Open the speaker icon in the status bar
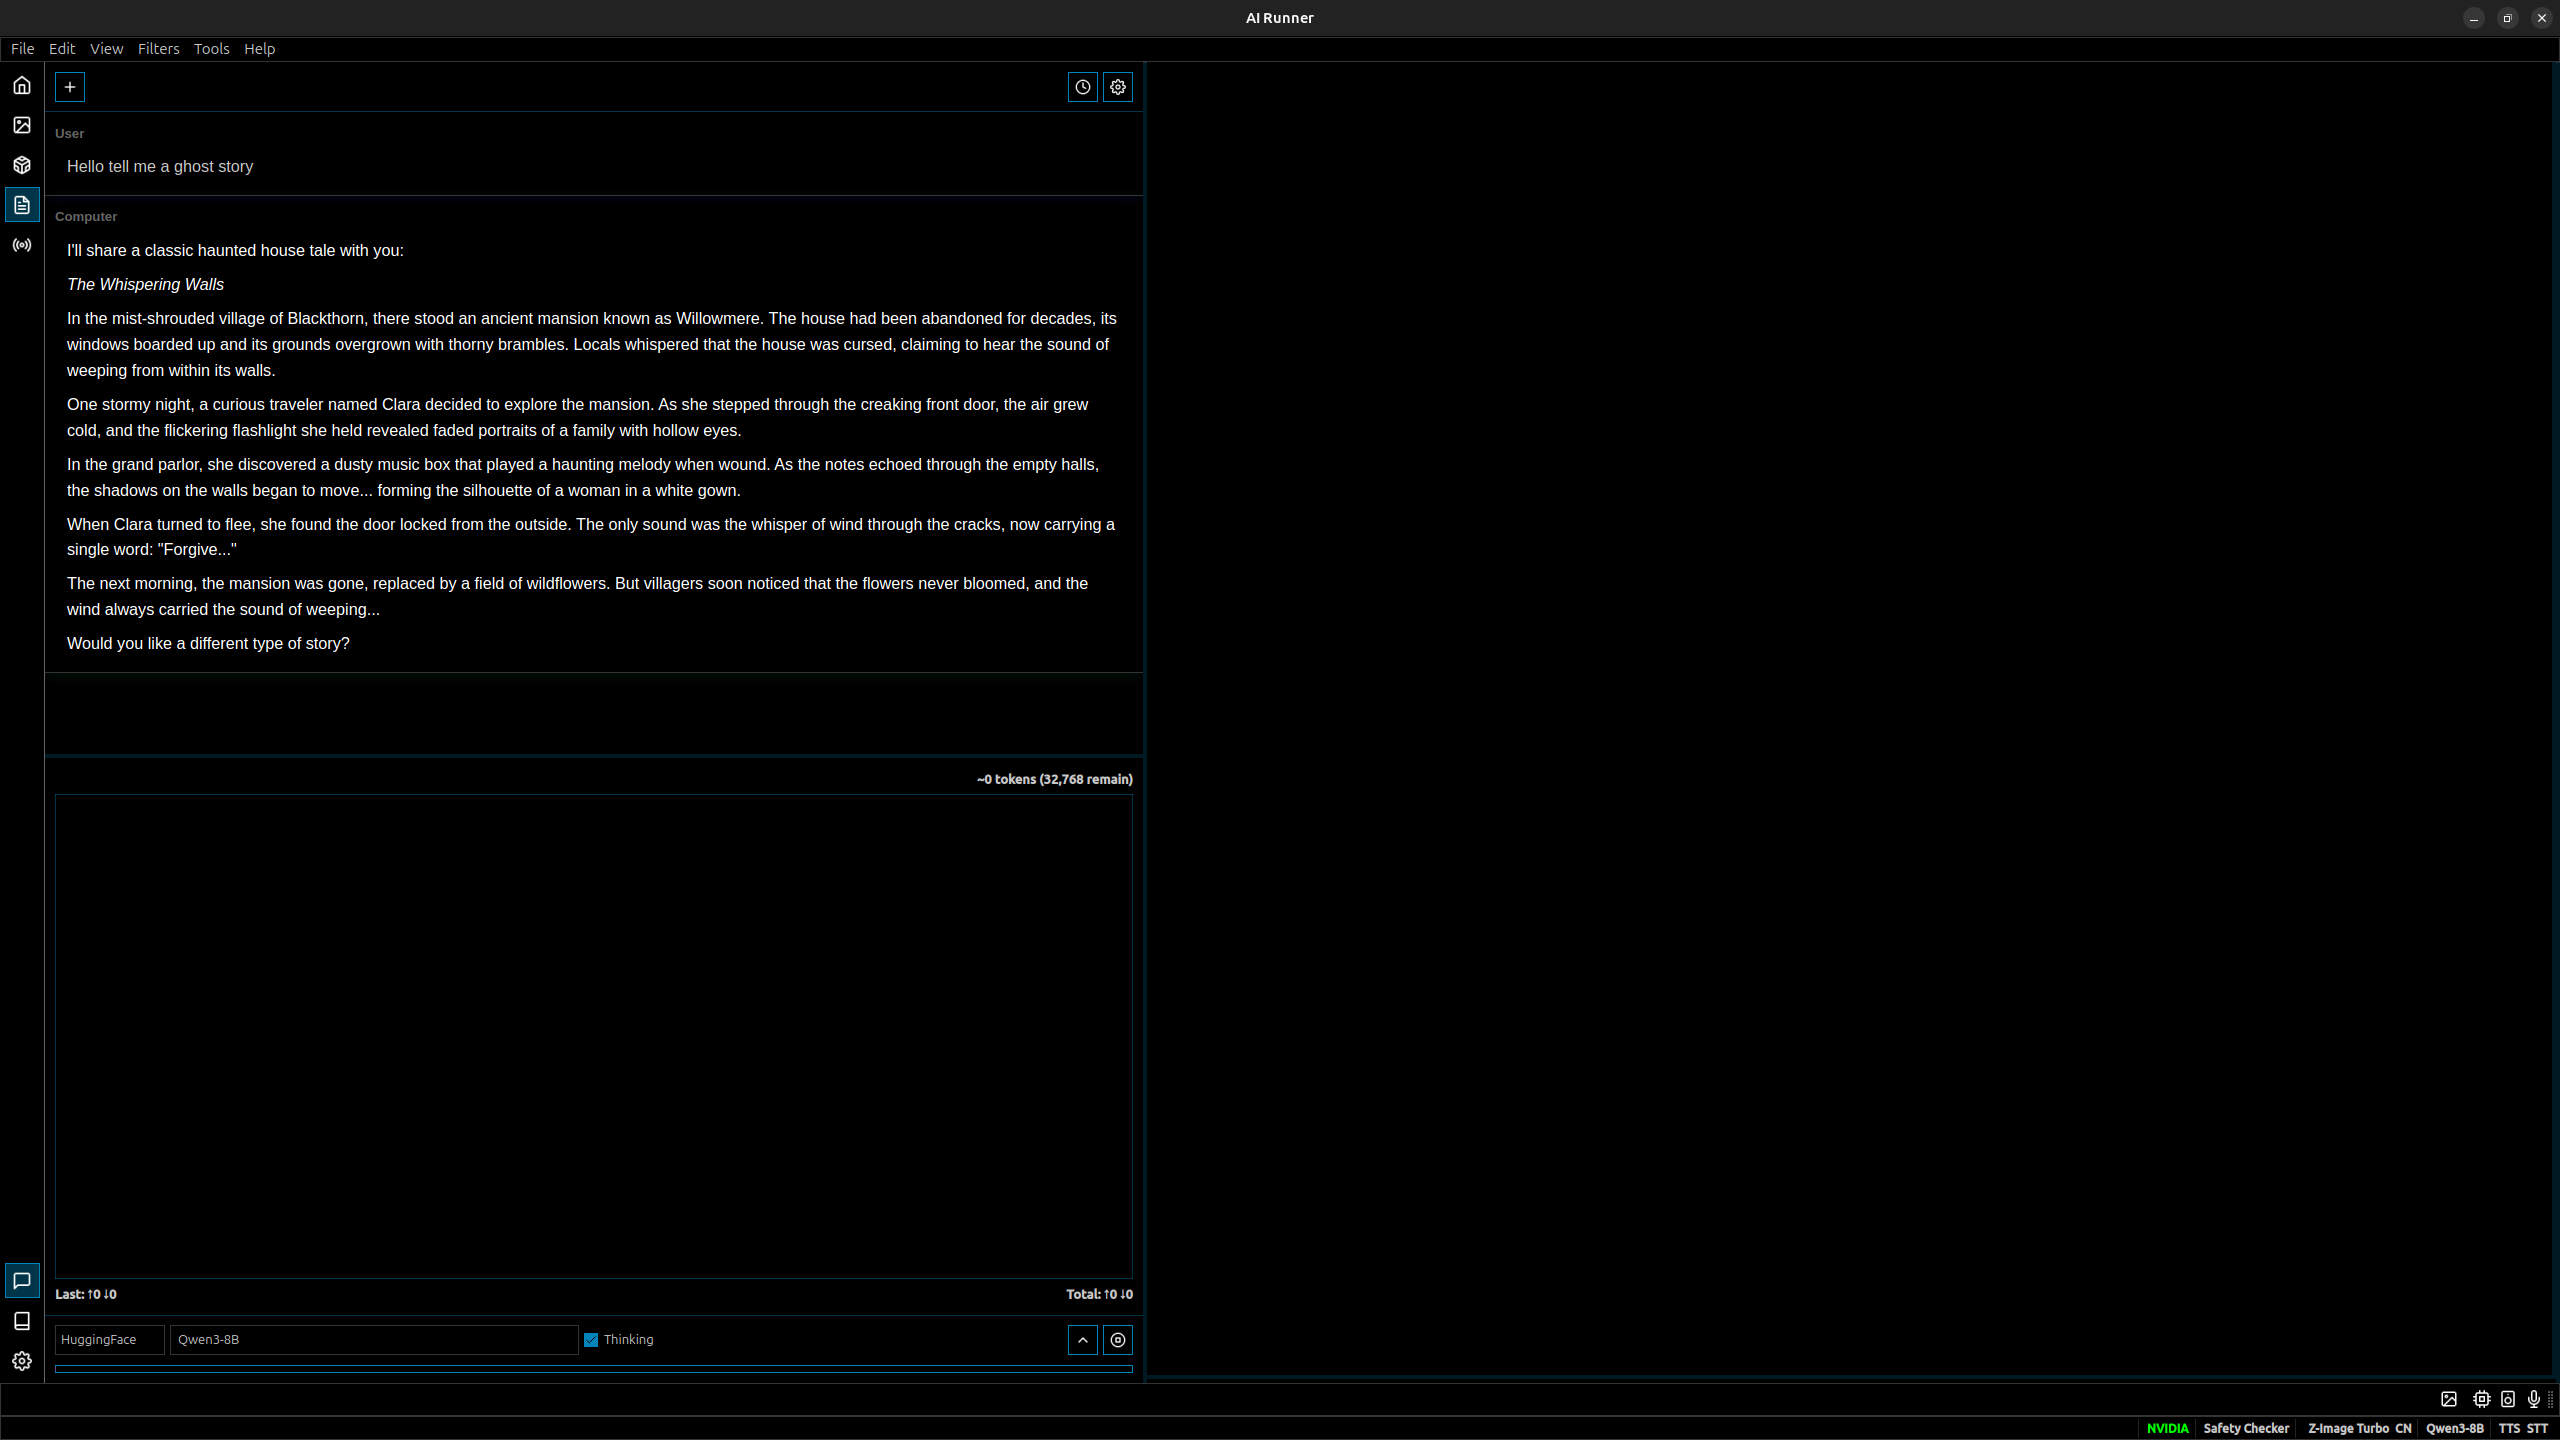Screen dimensions: 2560x1440 [x=2507, y=1399]
